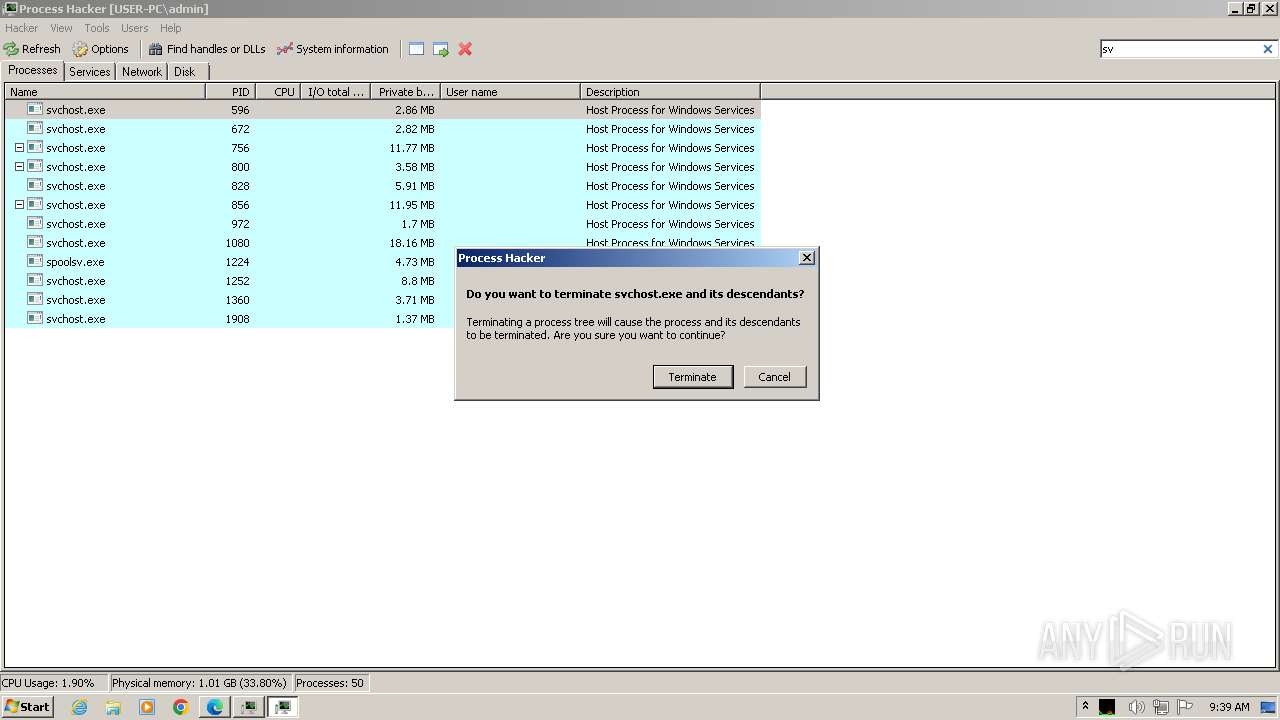Open the View menu
Screen dimensions: 1280x720
(61, 28)
